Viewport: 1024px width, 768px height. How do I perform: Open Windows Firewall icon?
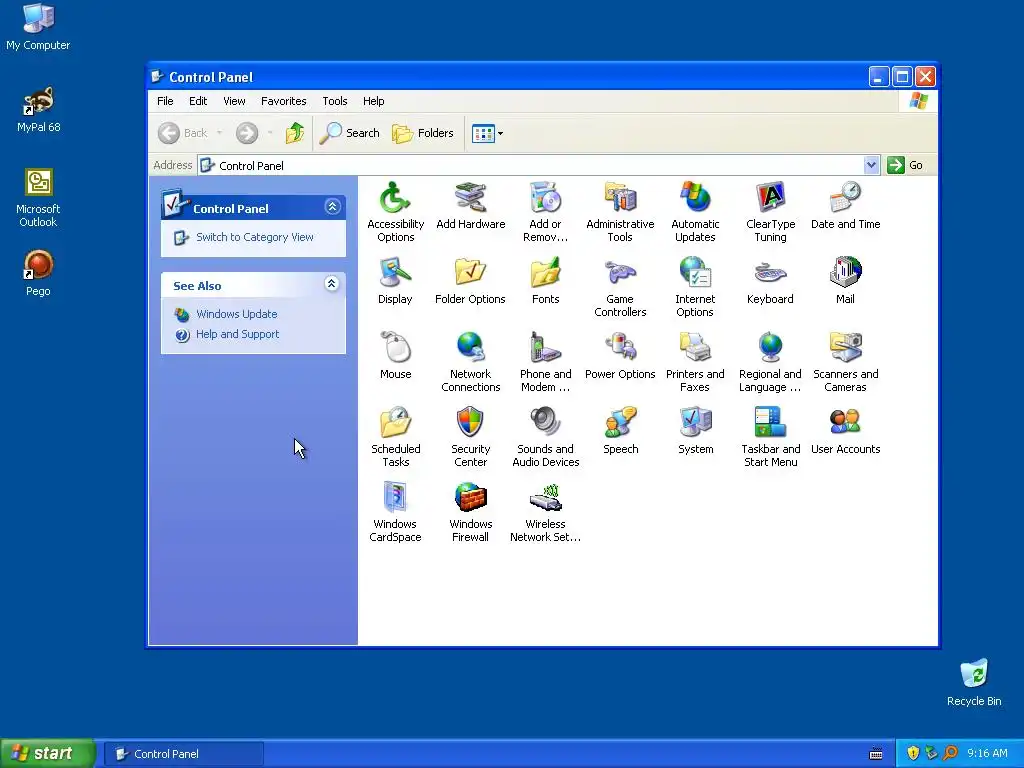(x=470, y=498)
